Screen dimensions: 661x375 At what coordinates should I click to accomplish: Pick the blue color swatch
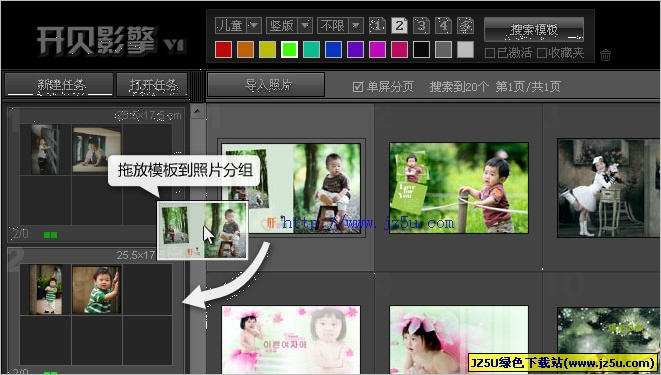click(x=333, y=50)
